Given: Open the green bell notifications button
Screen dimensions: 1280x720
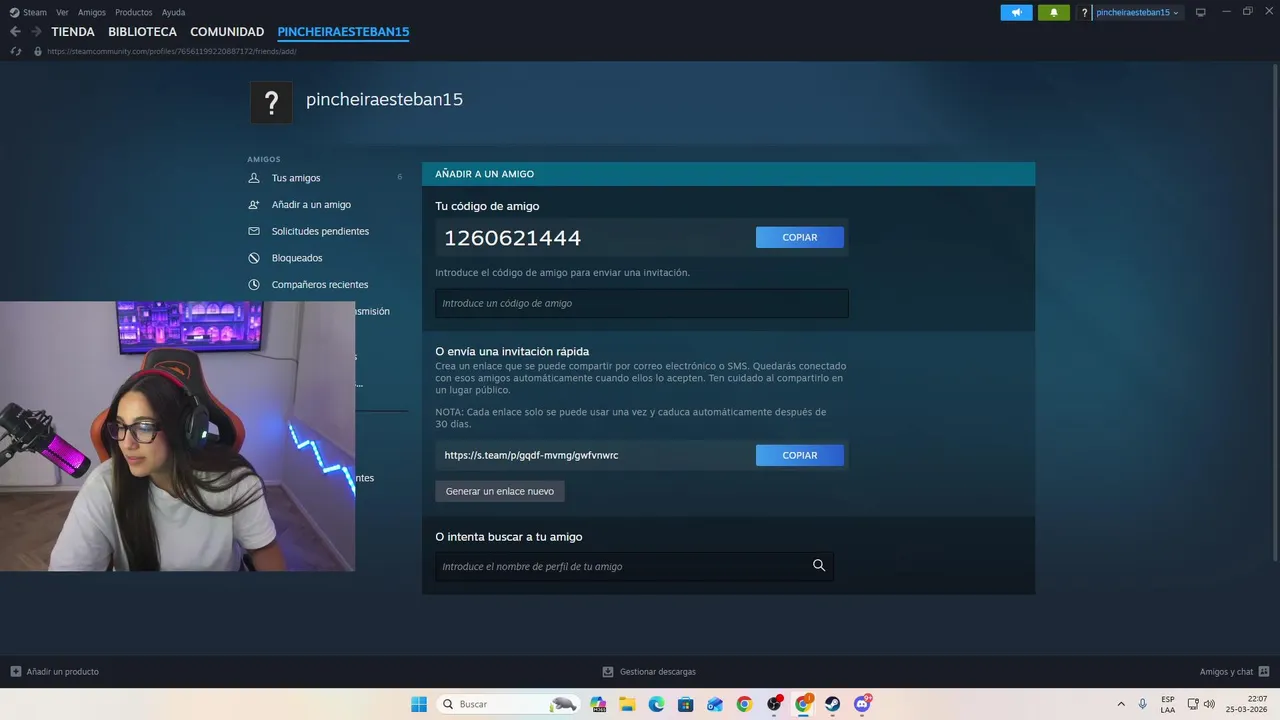Looking at the screenshot, I should pyautogui.click(x=1053, y=12).
